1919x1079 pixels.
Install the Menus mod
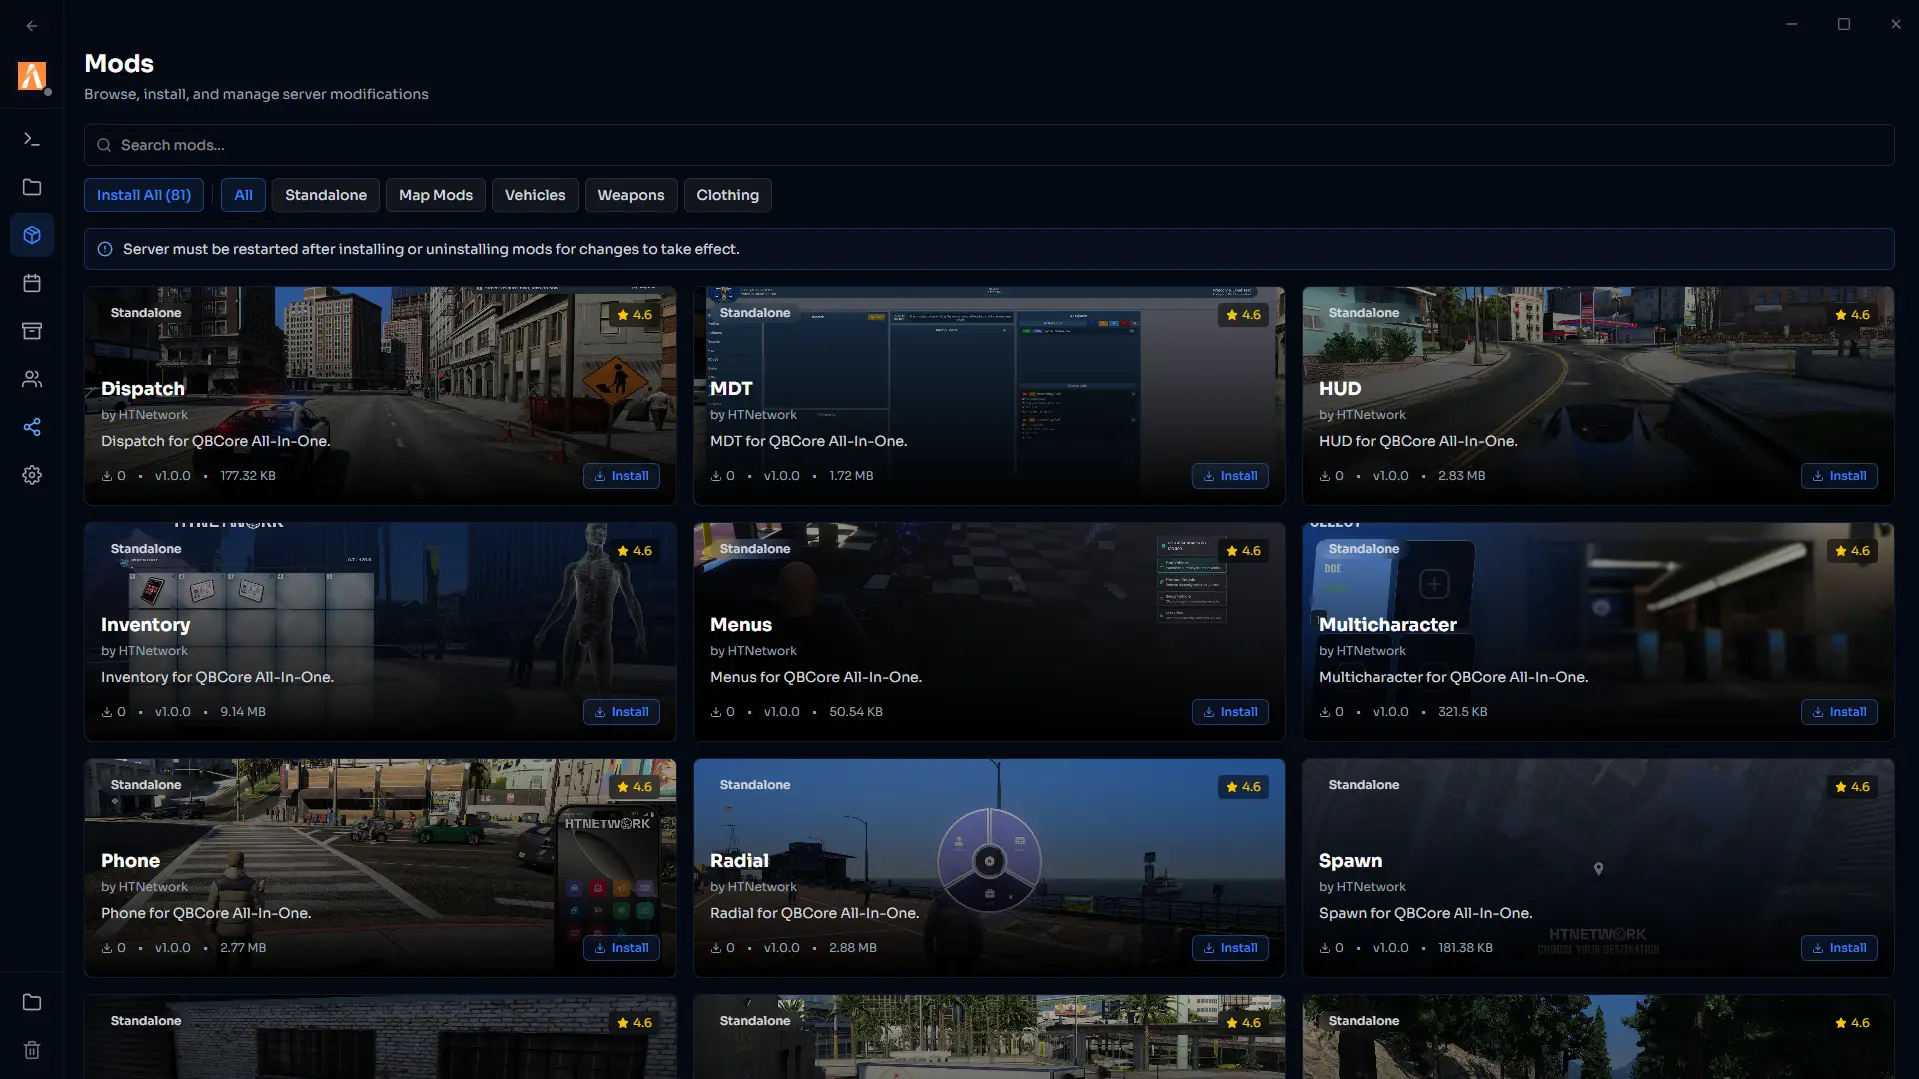1230,712
